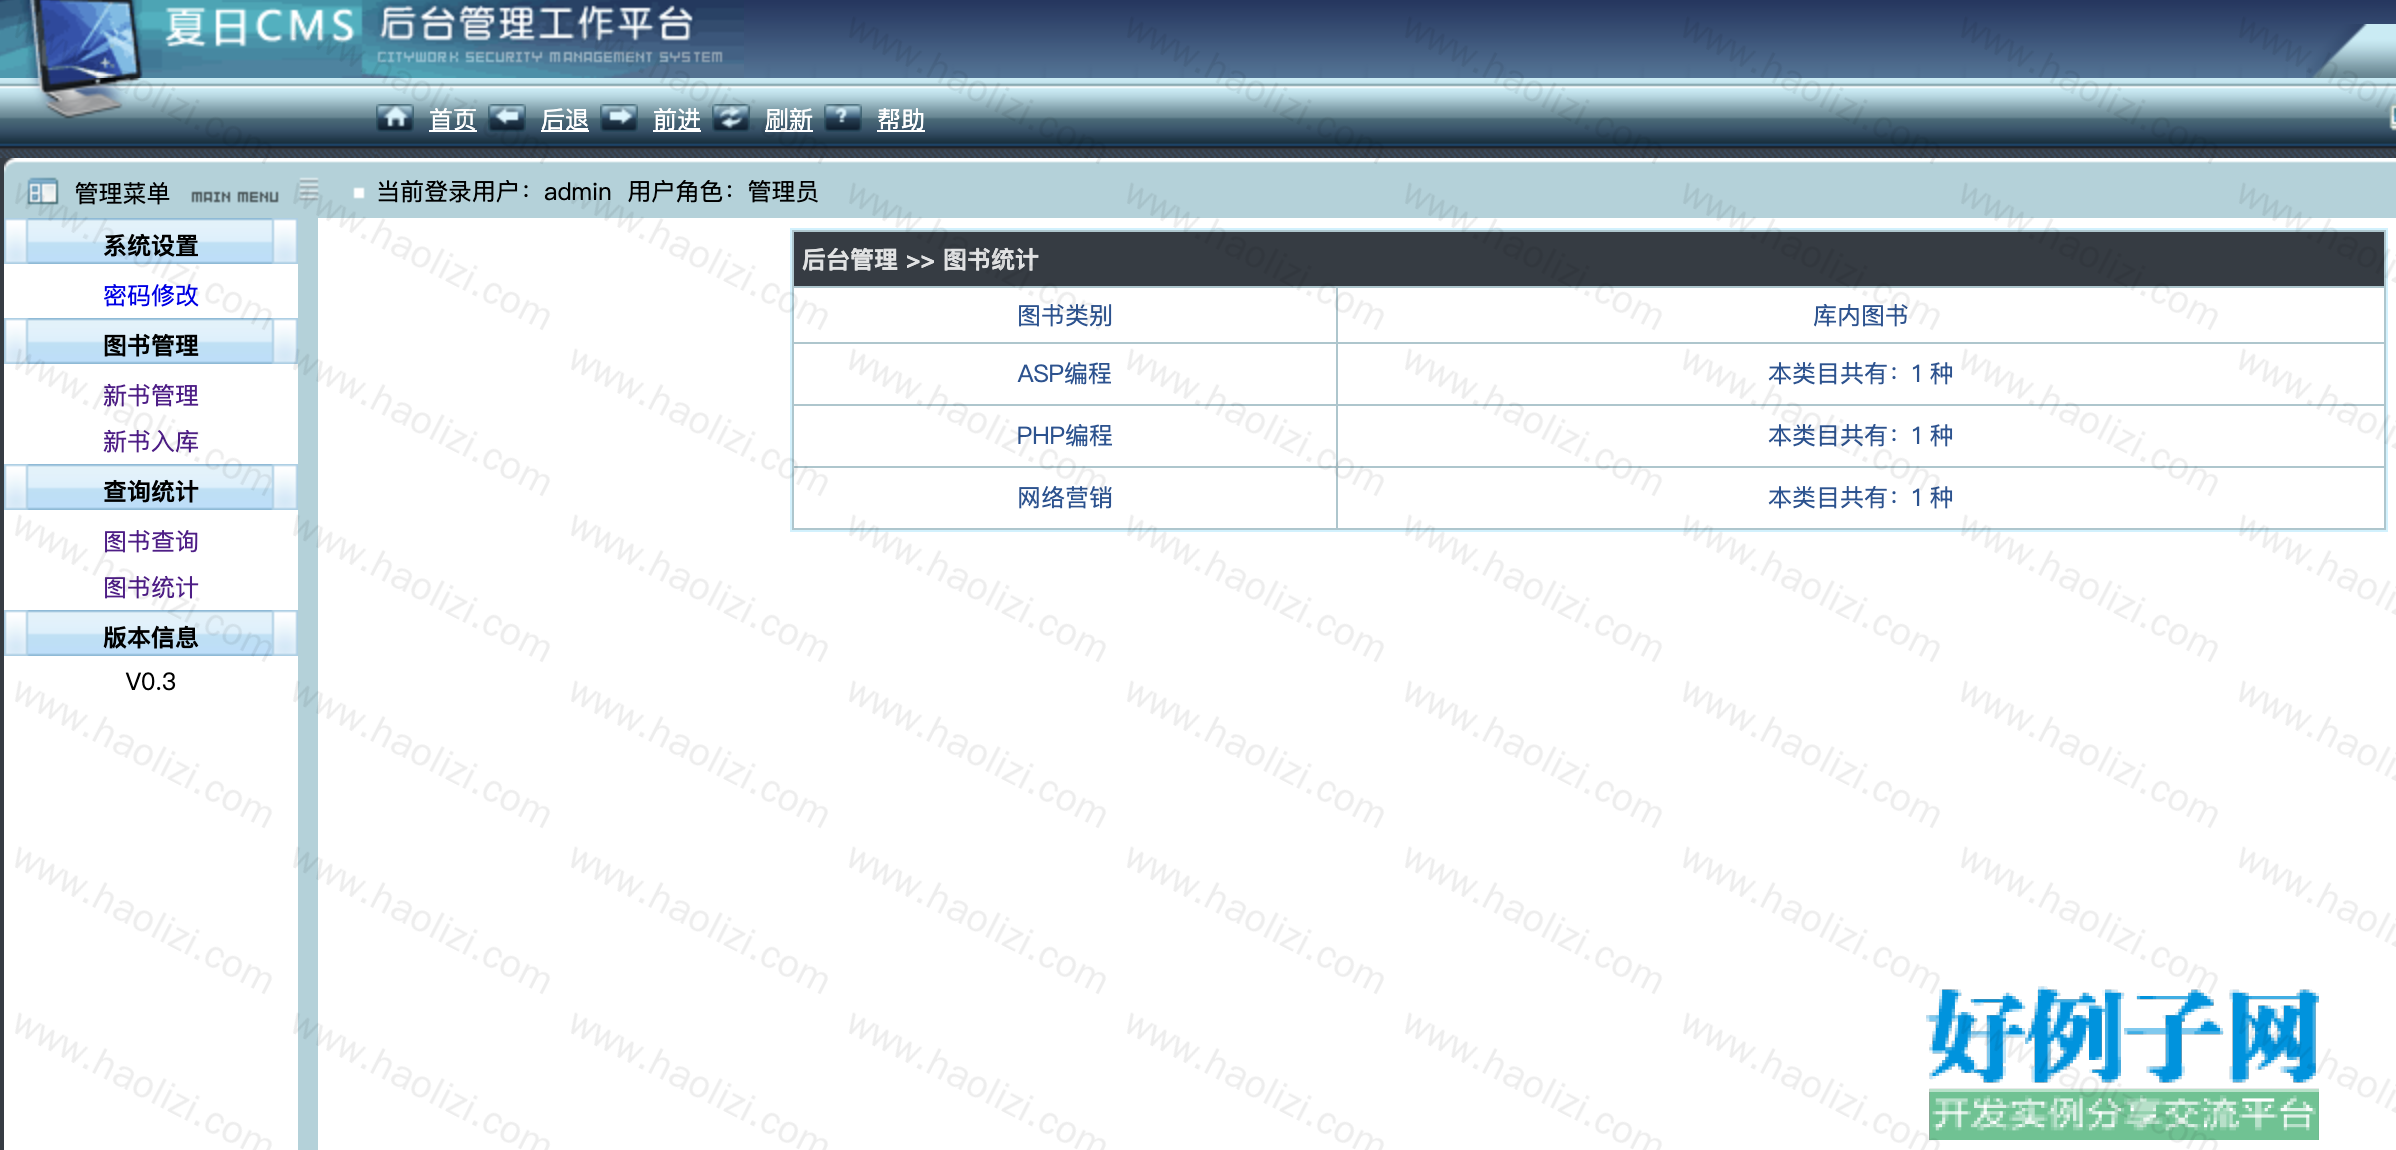Click the home icon in the toolbar
Viewport: 2396px width, 1150px height.
(x=395, y=118)
